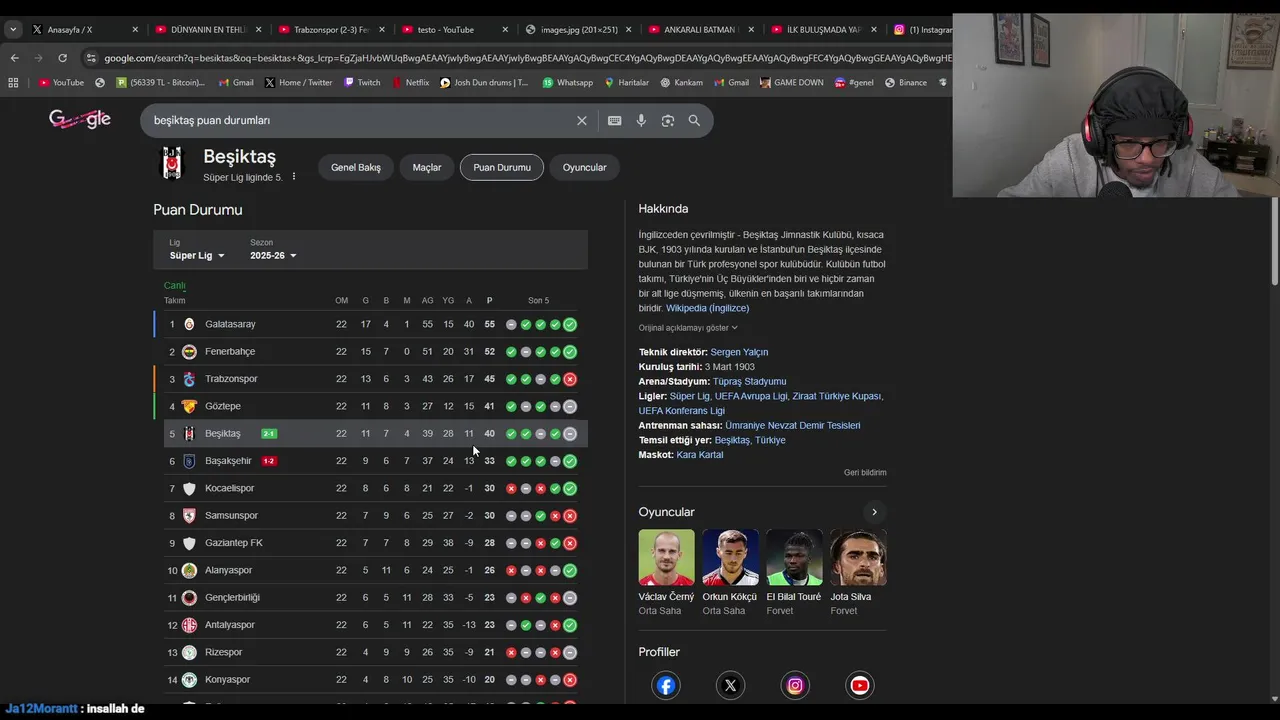Click the Beşiktaş club crest in header
The width and height of the screenshot is (1280, 720).
pos(173,163)
